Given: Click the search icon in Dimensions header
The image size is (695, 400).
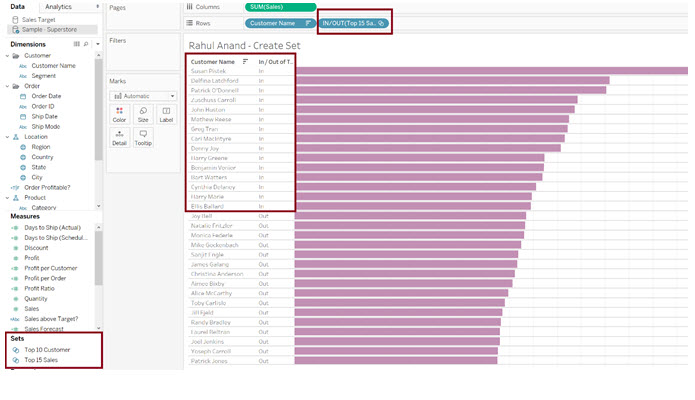Looking at the screenshot, I should 86,44.
